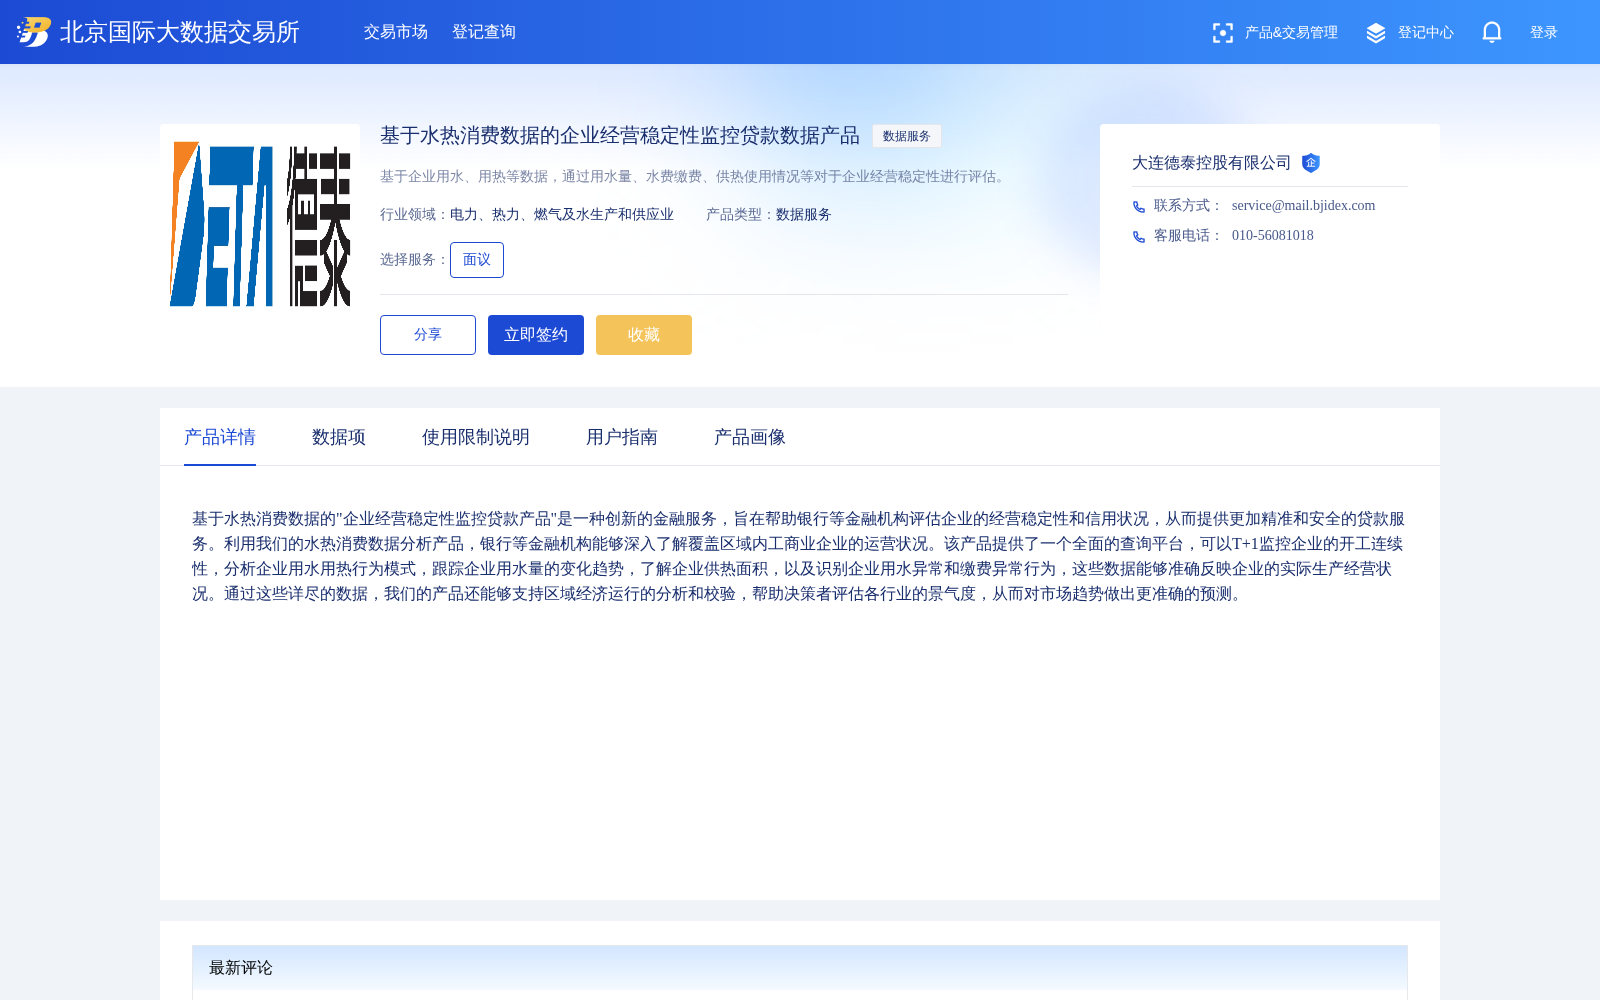Click the phone number 010-56081018
Screen dimensions: 1600x1000
click(1273, 235)
